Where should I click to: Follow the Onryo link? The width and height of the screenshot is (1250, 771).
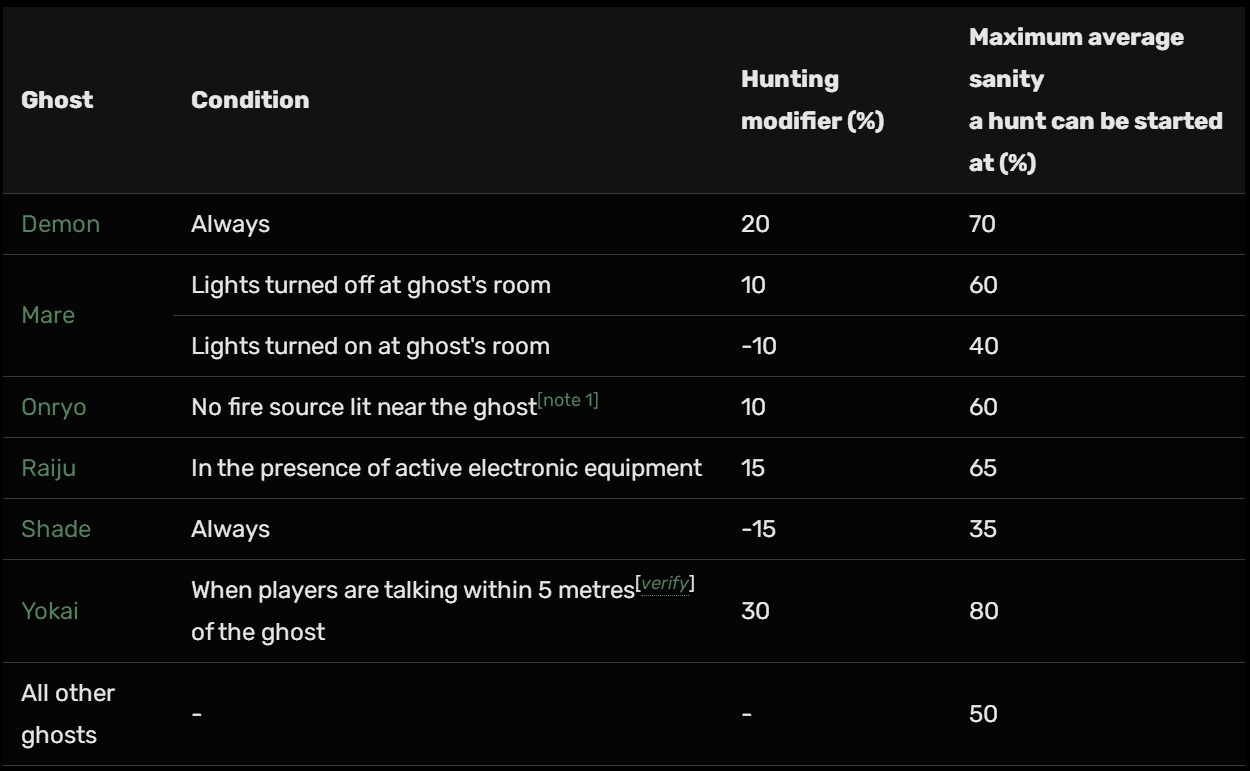54,407
